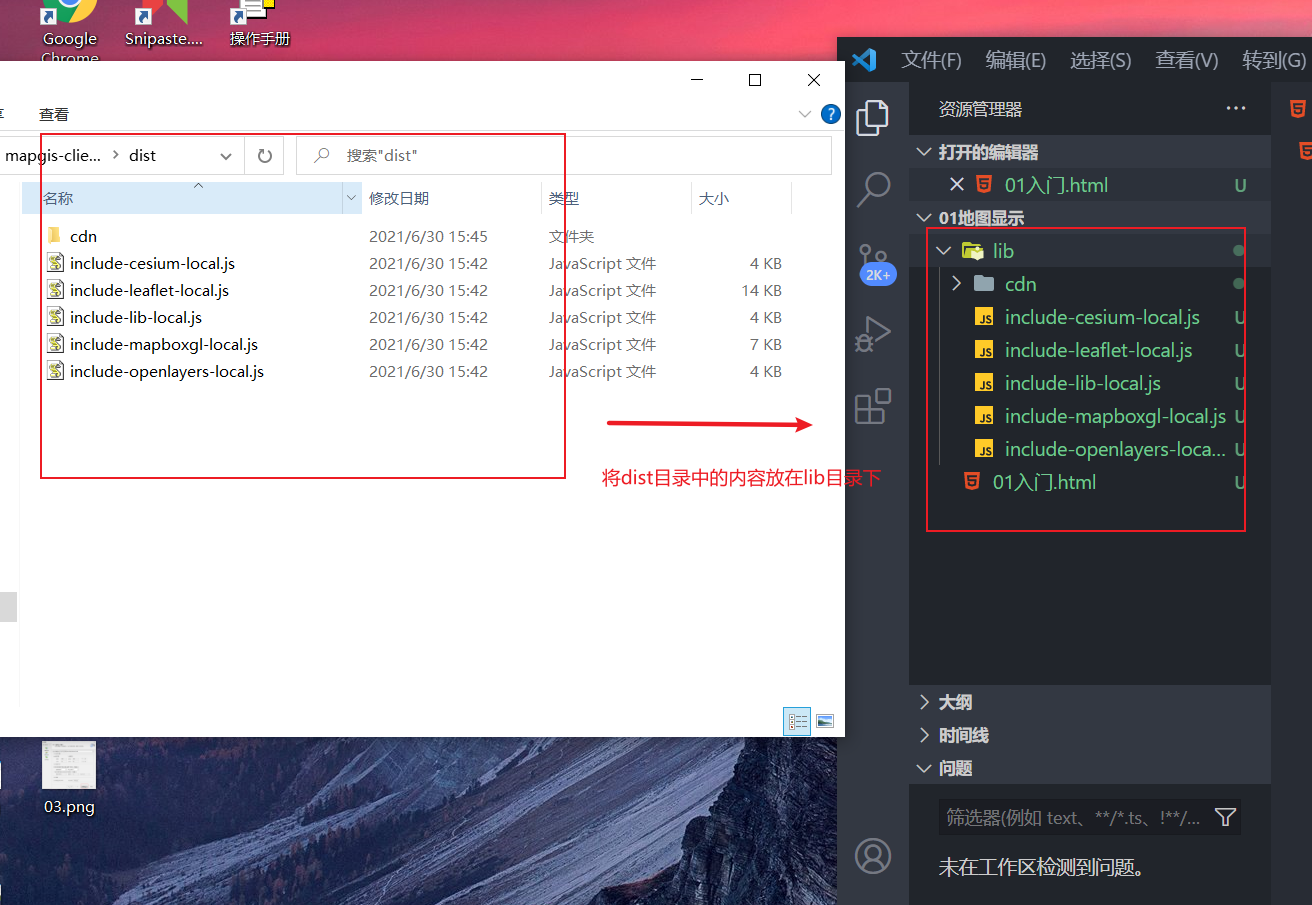This screenshot has width=1312, height=905.
Task: Open the 查看(V) menu in VS Code
Action: [1186, 60]
